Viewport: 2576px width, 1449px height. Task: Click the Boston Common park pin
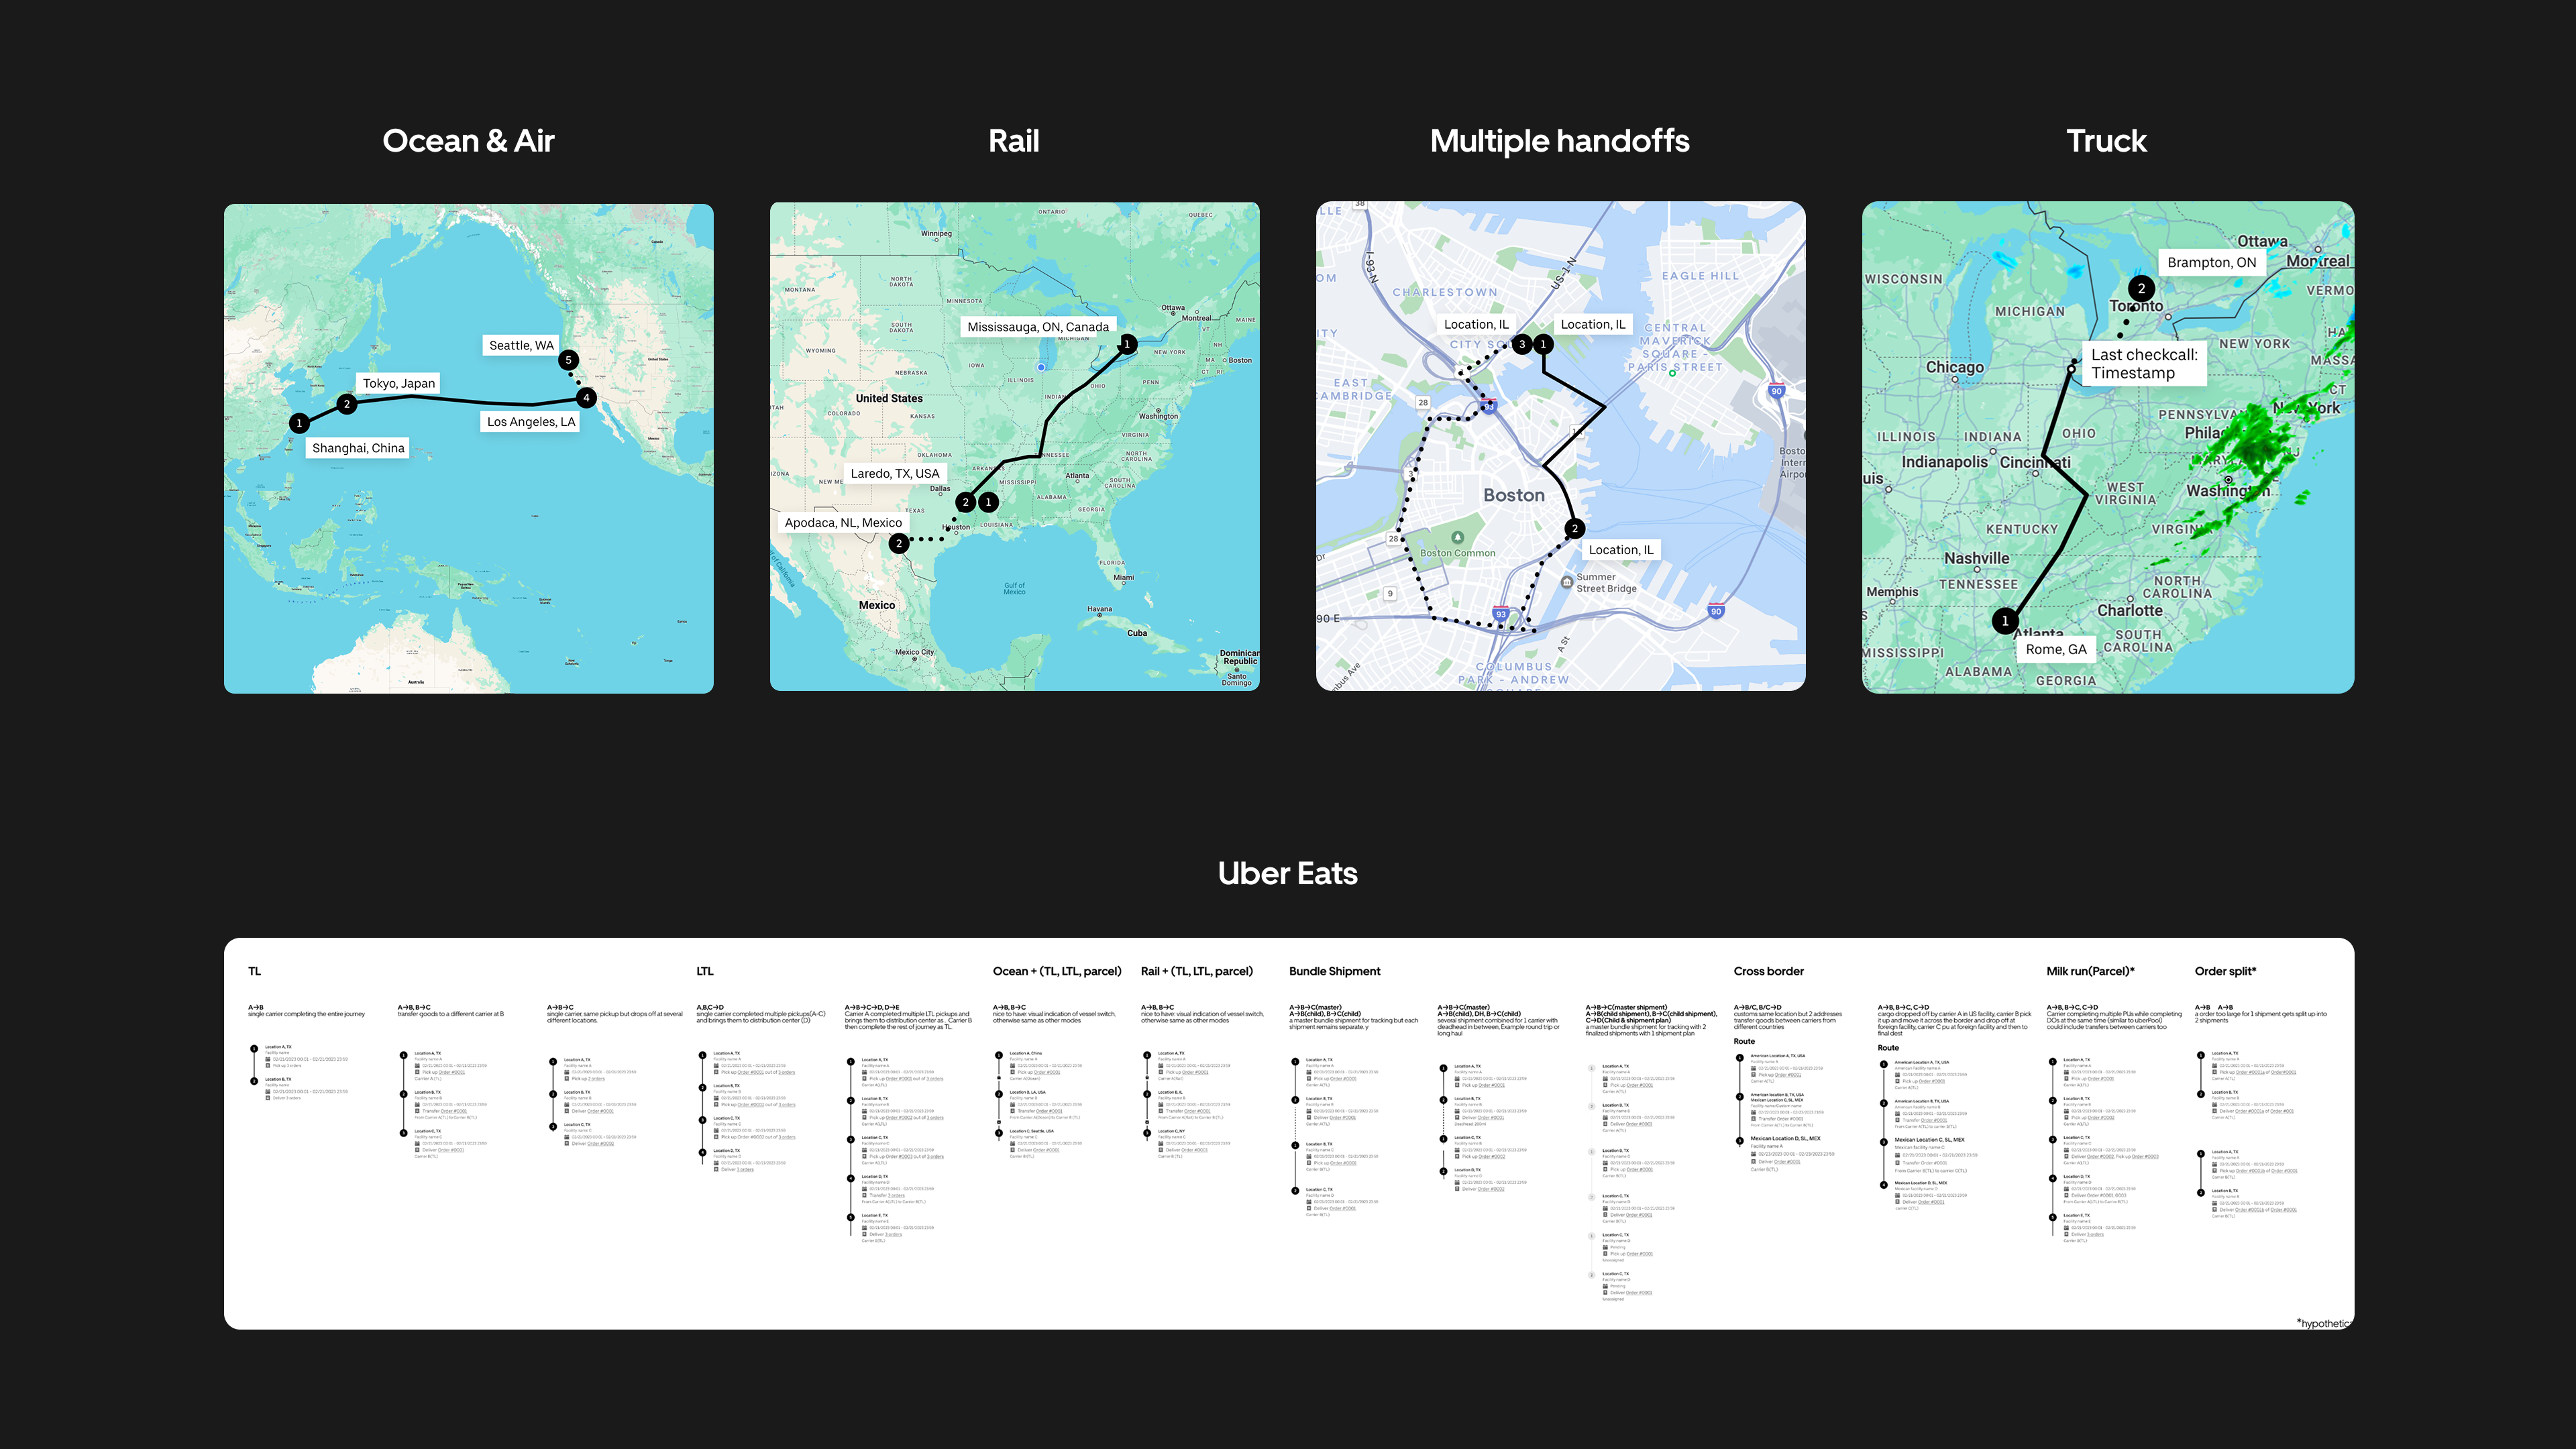(x=1458, y=537)
